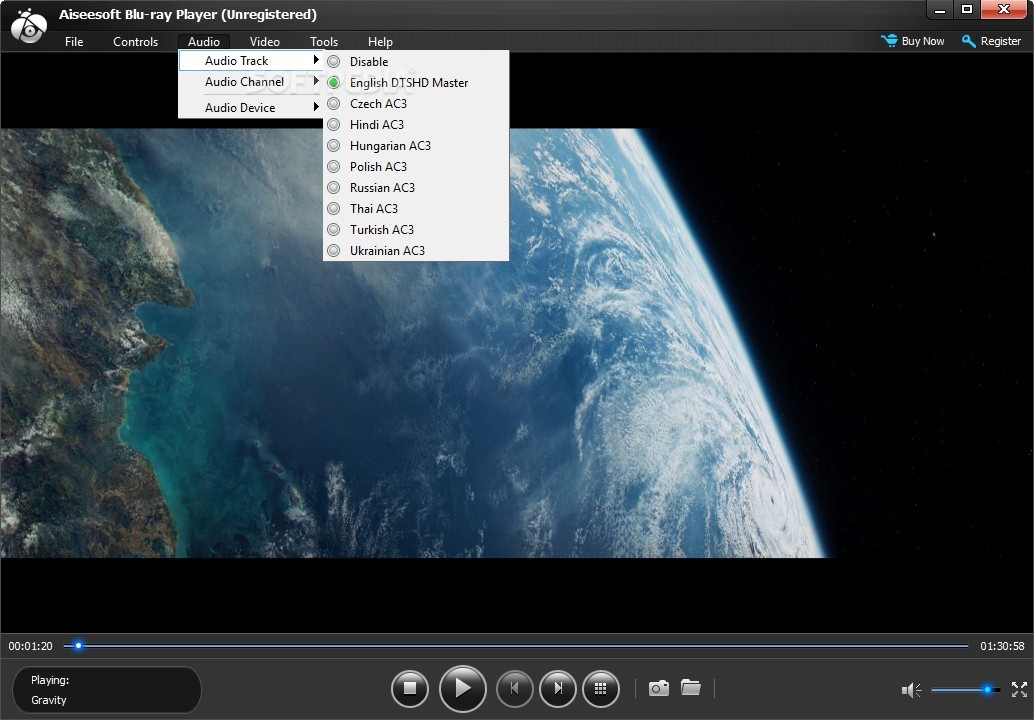Select the Turkish AC3 audio track
The image size is (1034, 720).
416,229
